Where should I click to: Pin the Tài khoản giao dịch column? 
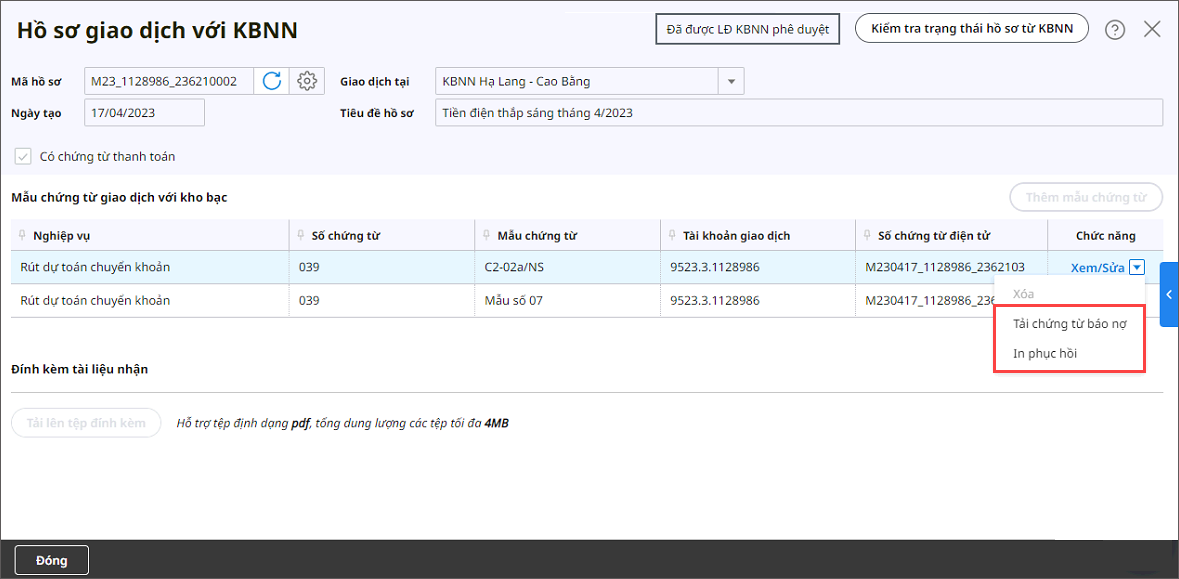pyautogui.click(x=672, y=236)
